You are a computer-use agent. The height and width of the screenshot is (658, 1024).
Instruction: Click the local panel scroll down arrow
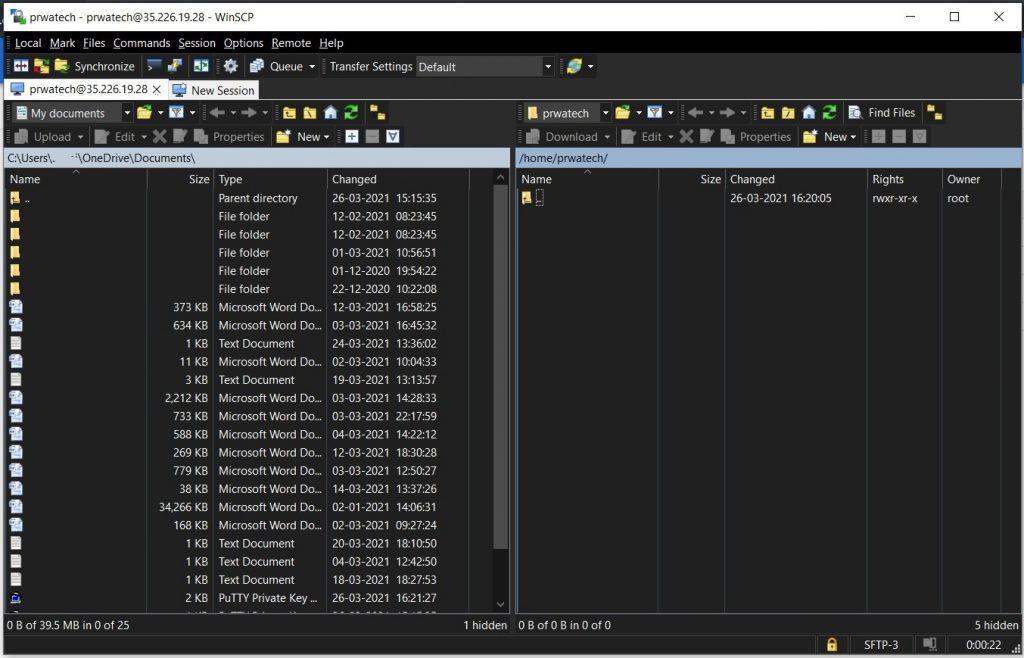tap(501, 605)
